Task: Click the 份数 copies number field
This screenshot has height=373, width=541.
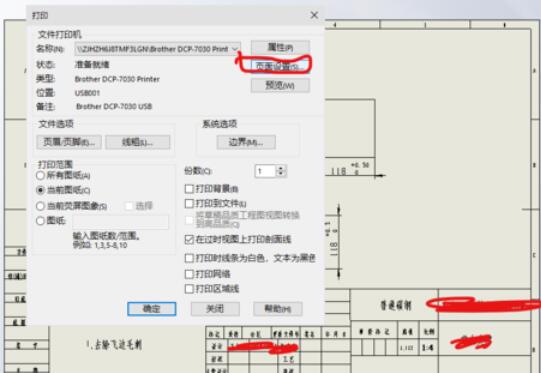Action: (x=265, y=171)
